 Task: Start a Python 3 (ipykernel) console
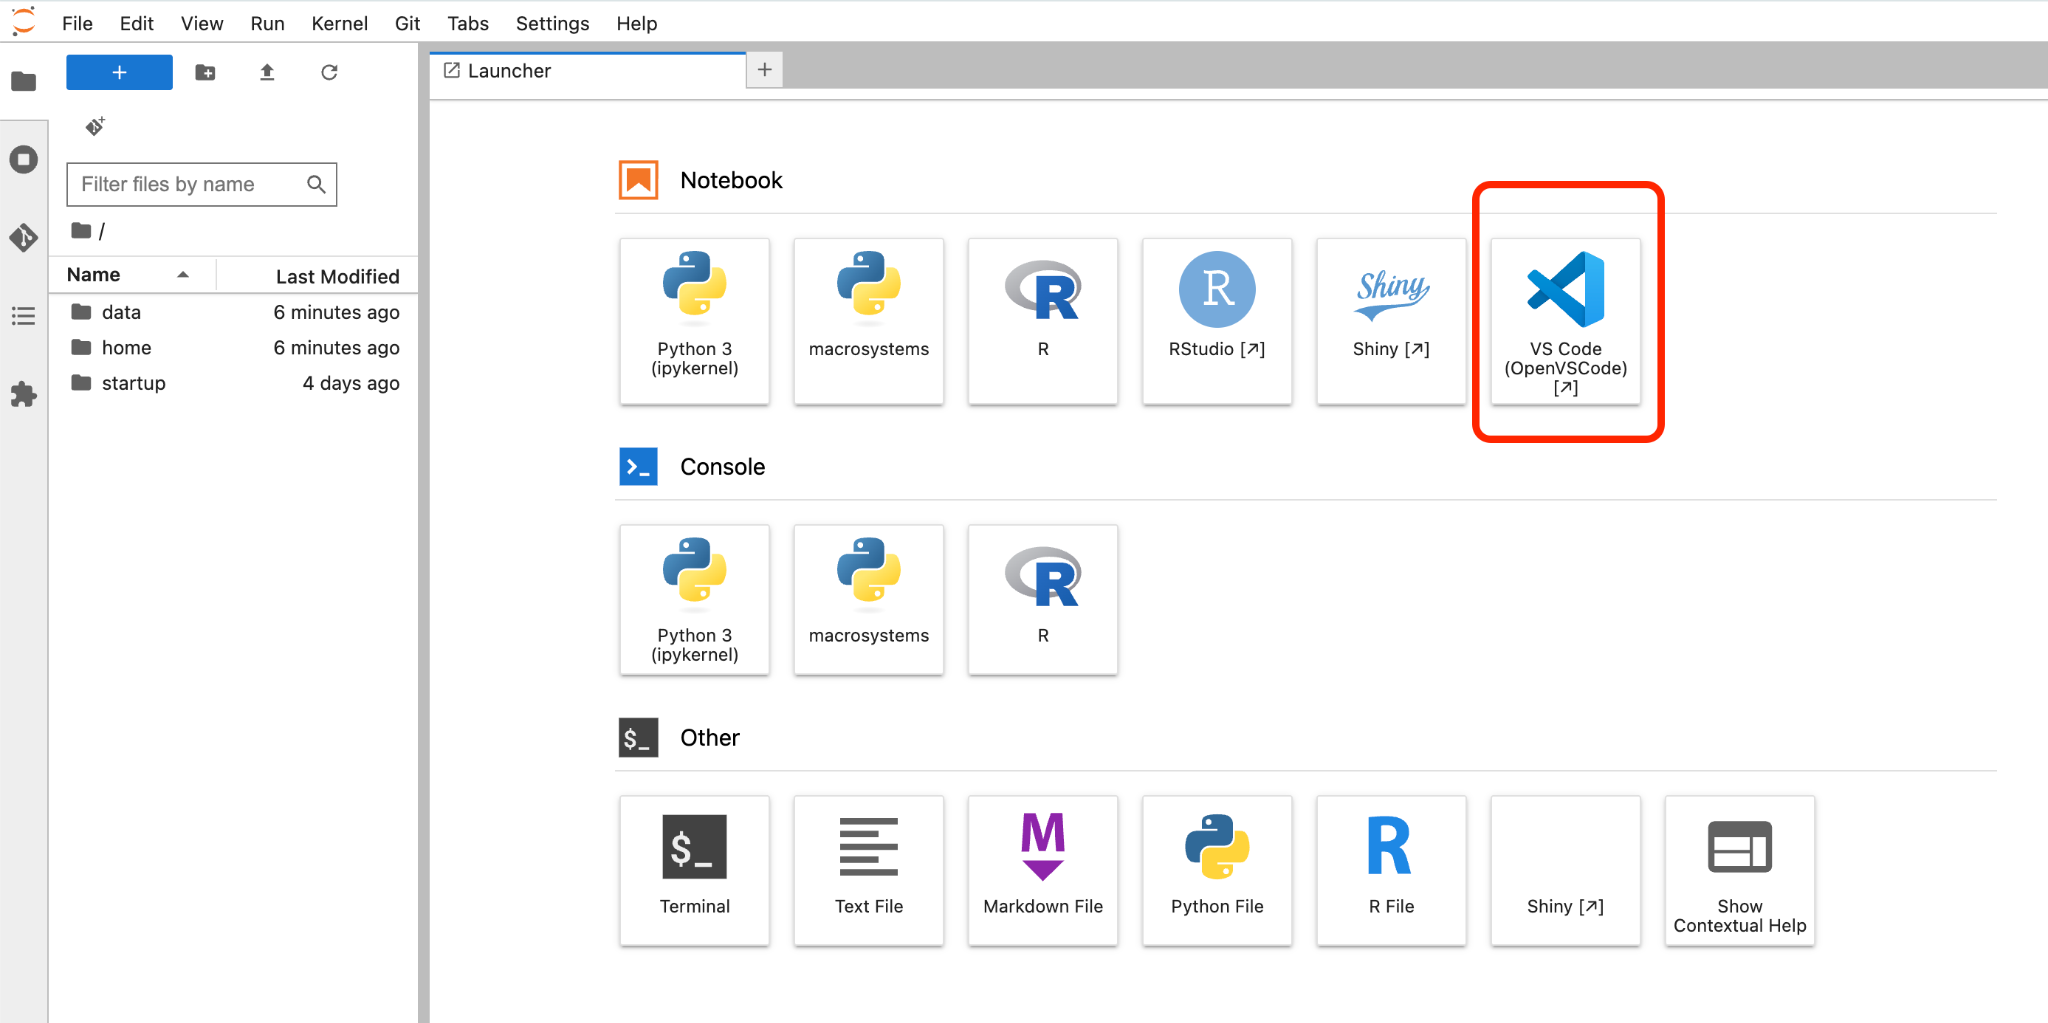click(695, 600)
